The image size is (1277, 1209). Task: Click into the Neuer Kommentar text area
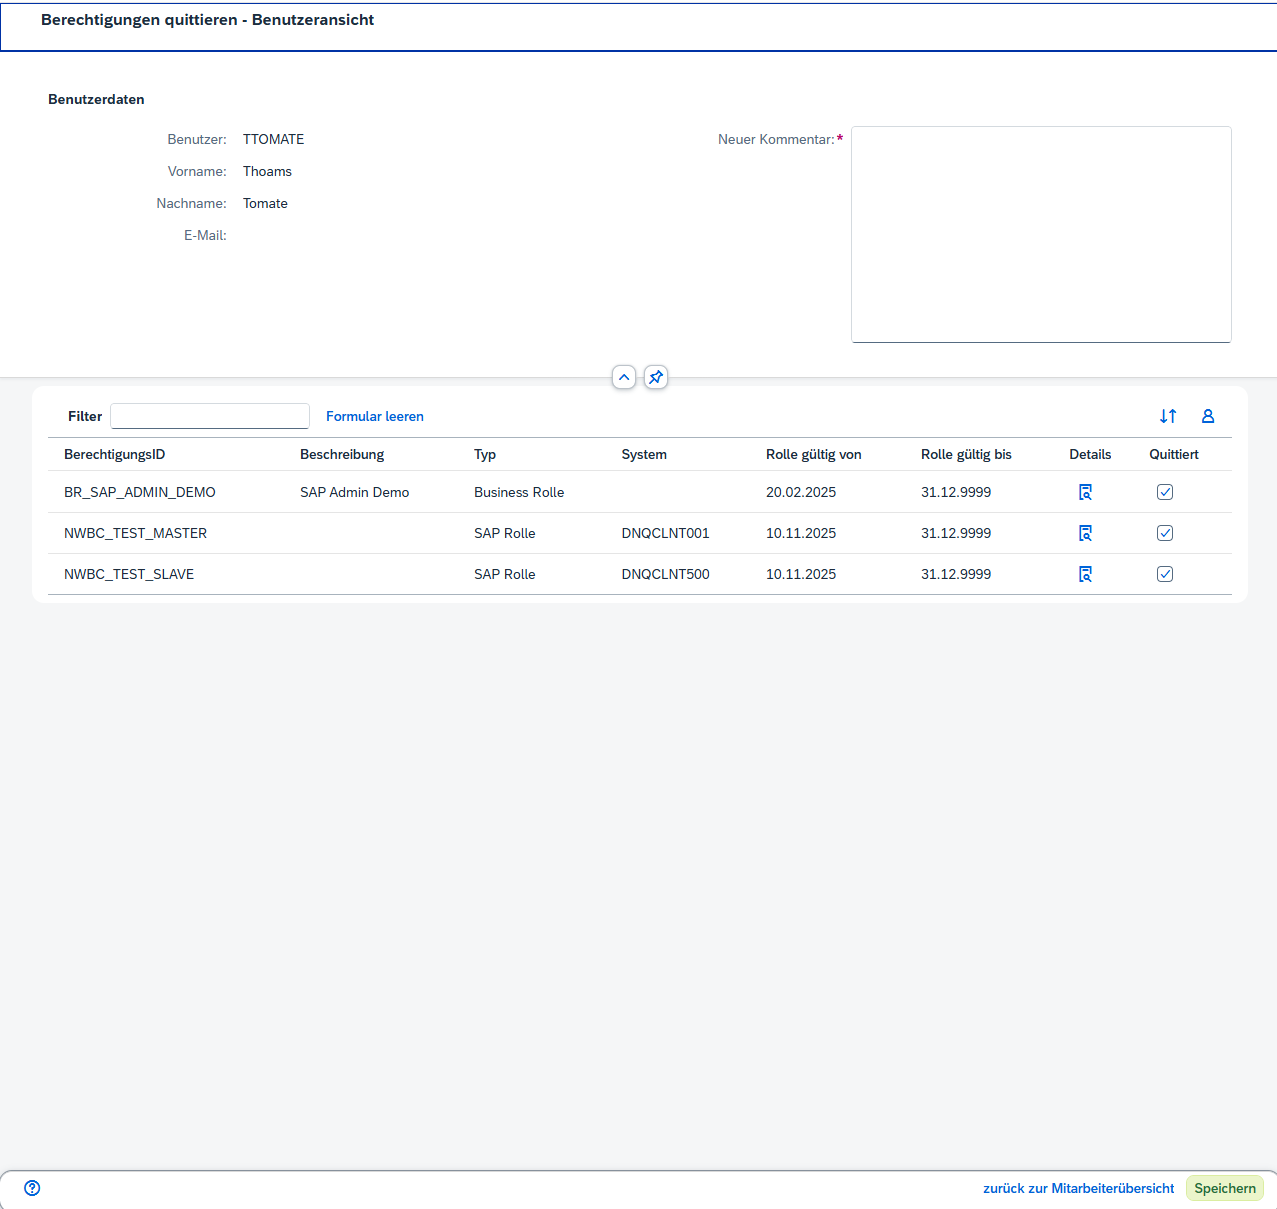1041,234
